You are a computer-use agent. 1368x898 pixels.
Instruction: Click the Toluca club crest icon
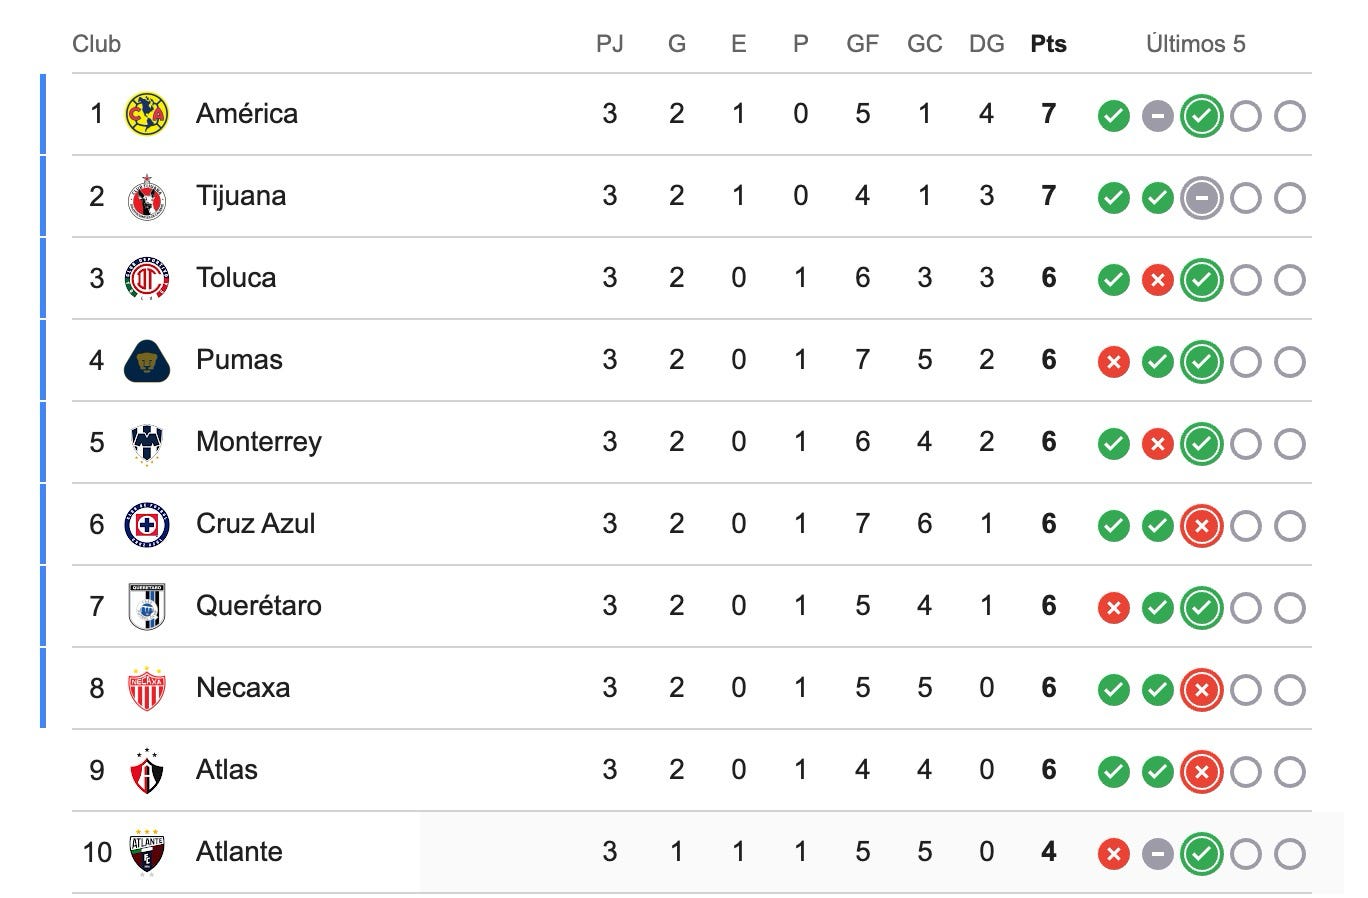(147, 278)
